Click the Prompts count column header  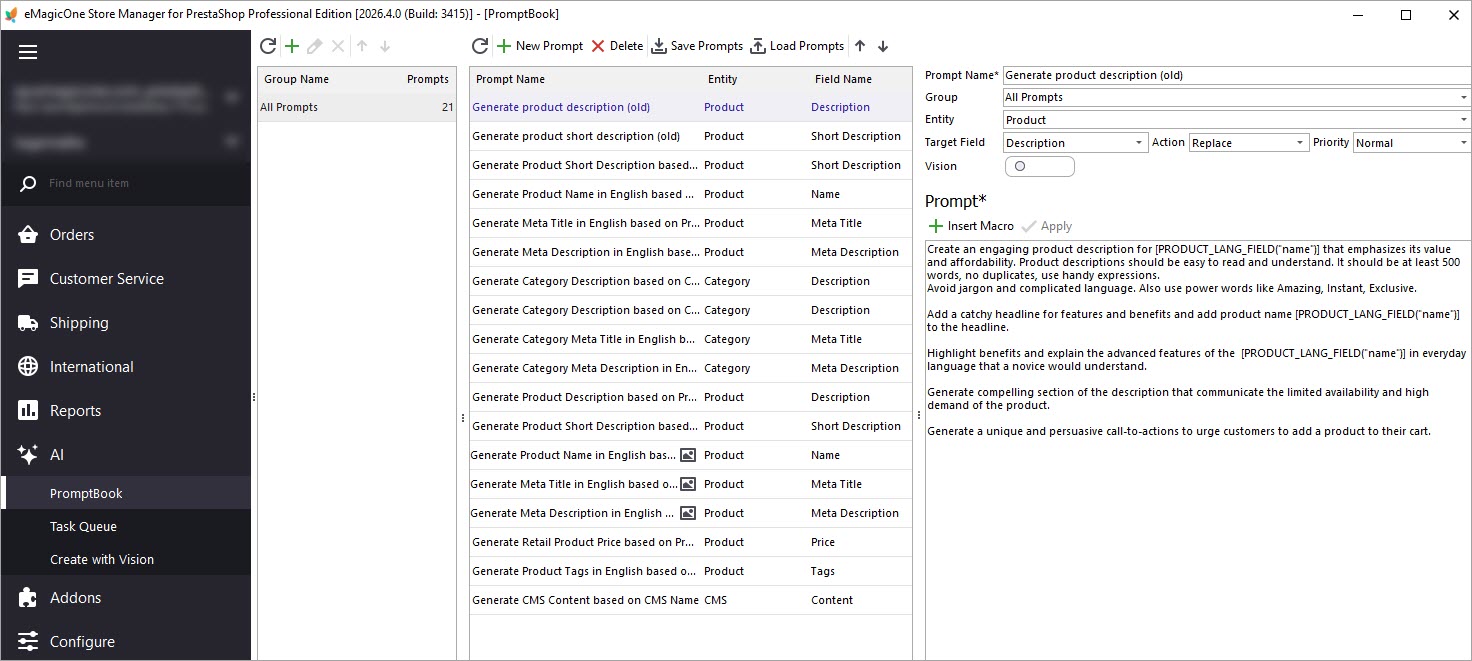(x=427, y=79)
